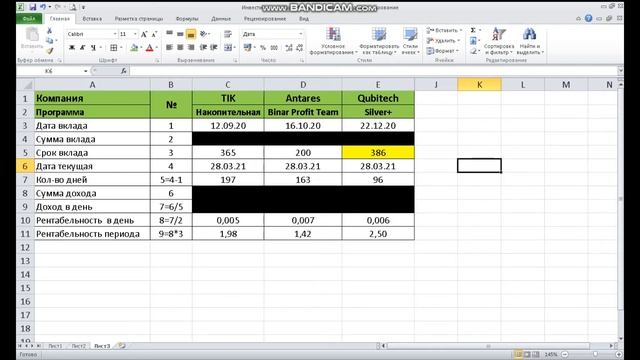This screenshot has width=640, height=360.
Task: Click the AutoSum sigma icon
Action: [473, 30]
